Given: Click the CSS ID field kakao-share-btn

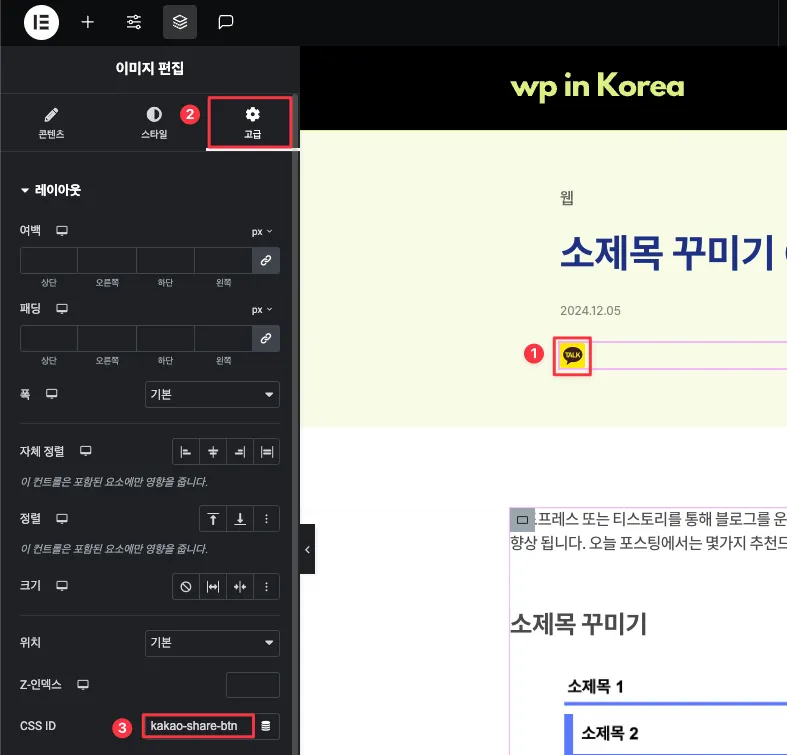Looking at the screenshot, I should (196, 726).
